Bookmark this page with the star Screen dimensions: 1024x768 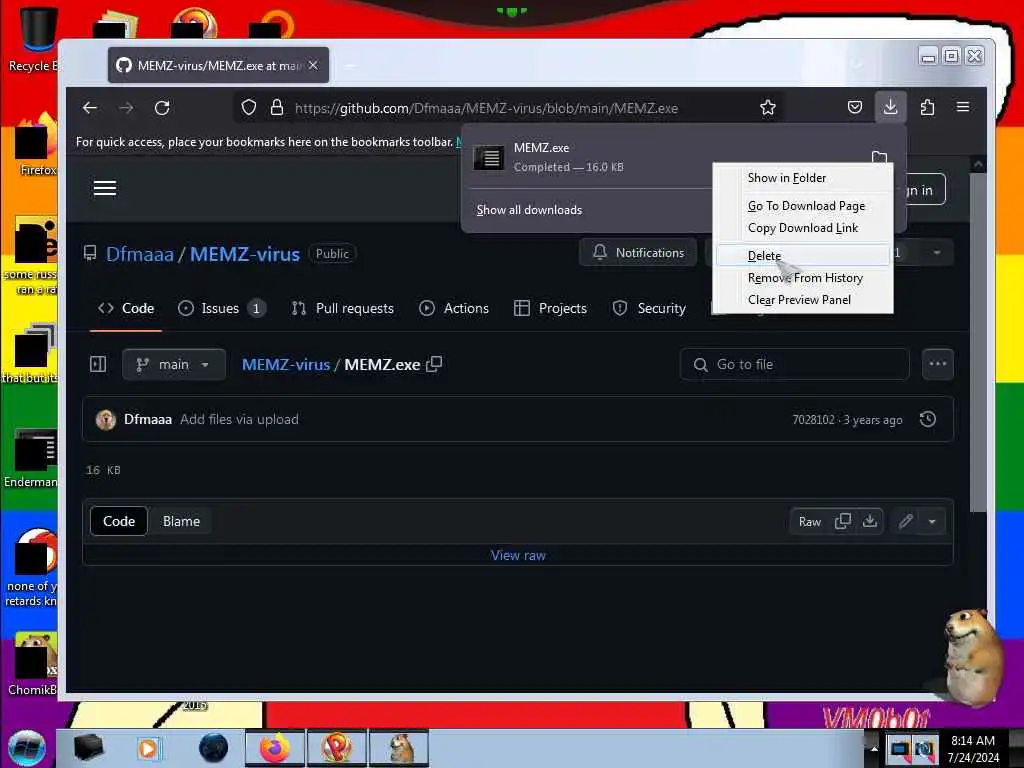tap(768, 107)
